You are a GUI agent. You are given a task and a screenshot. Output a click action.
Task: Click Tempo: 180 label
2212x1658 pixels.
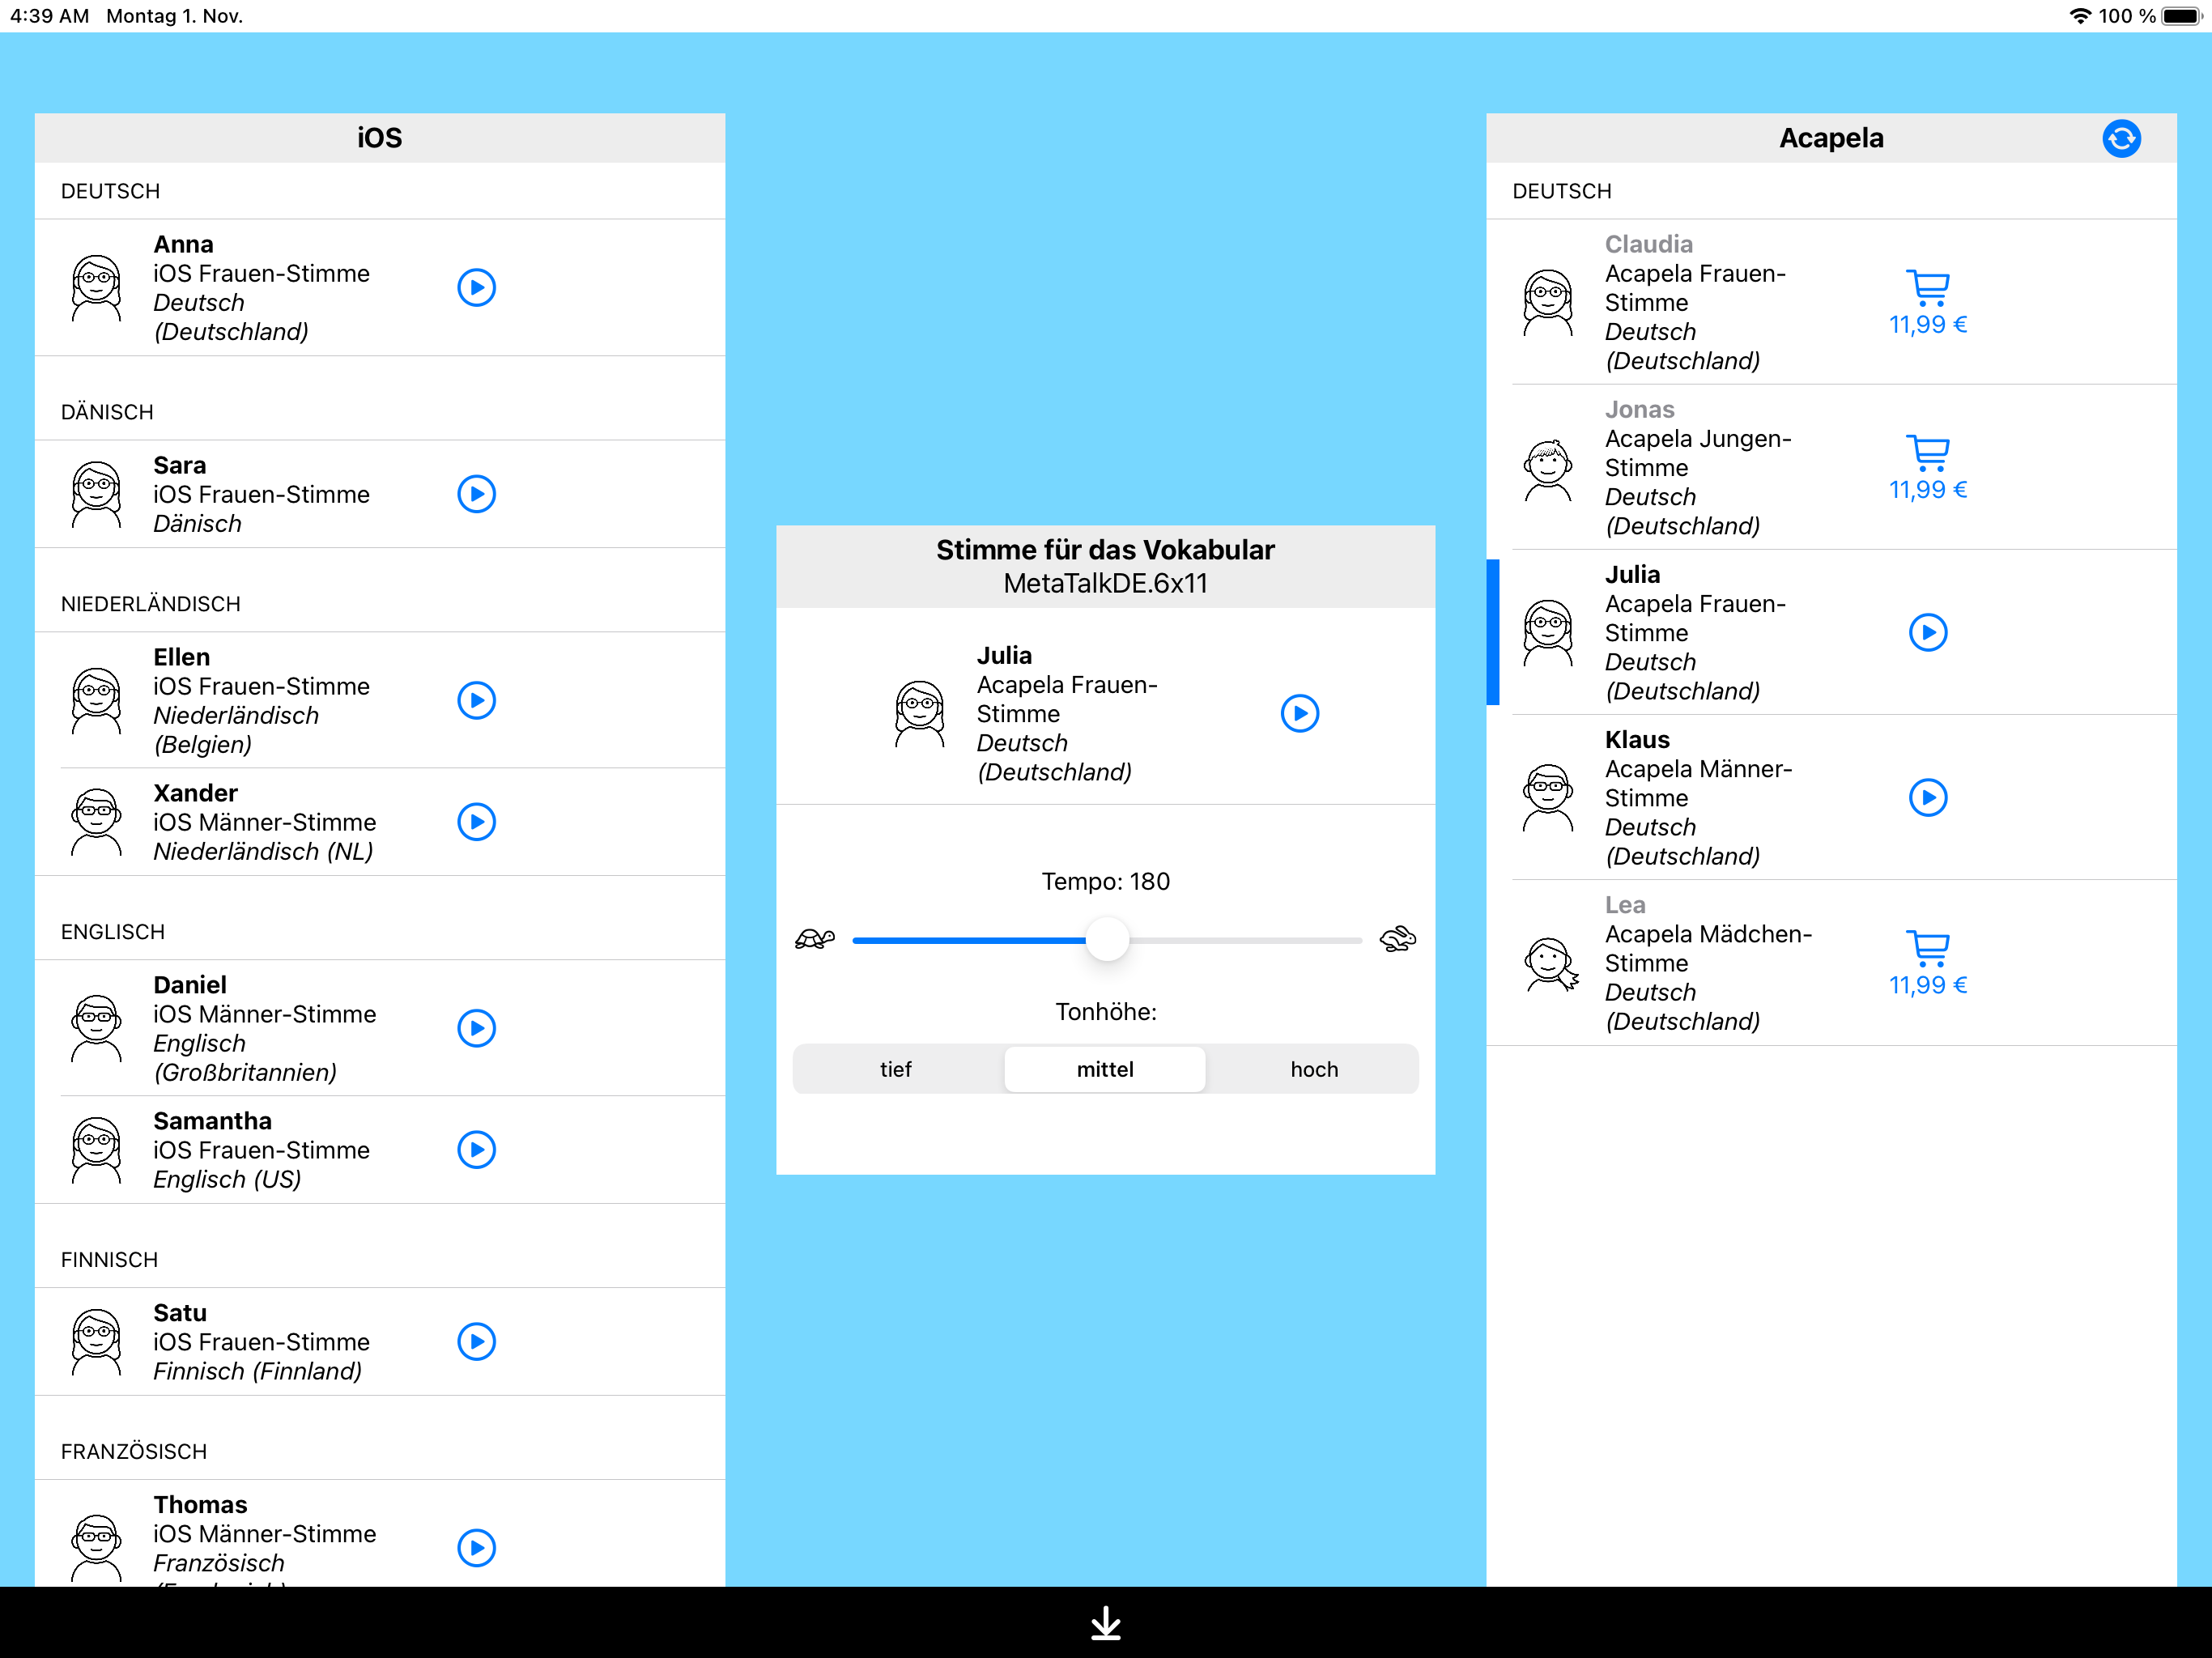coord(1106,882)
